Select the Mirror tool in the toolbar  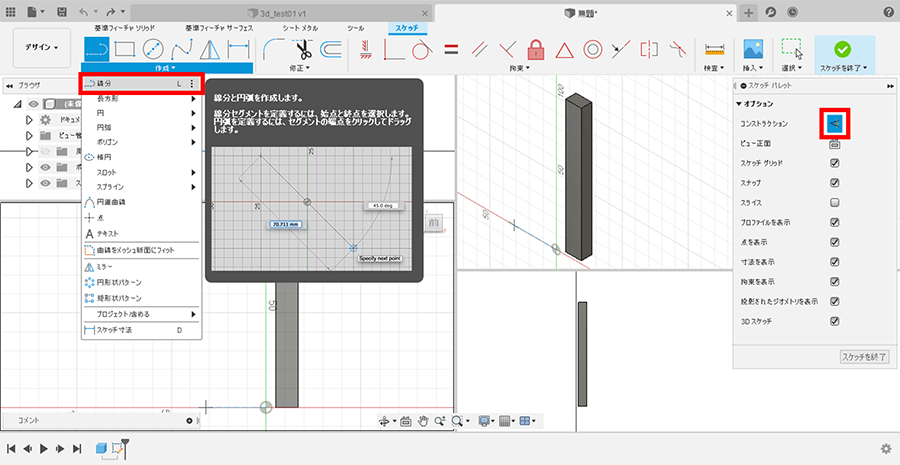210,49
